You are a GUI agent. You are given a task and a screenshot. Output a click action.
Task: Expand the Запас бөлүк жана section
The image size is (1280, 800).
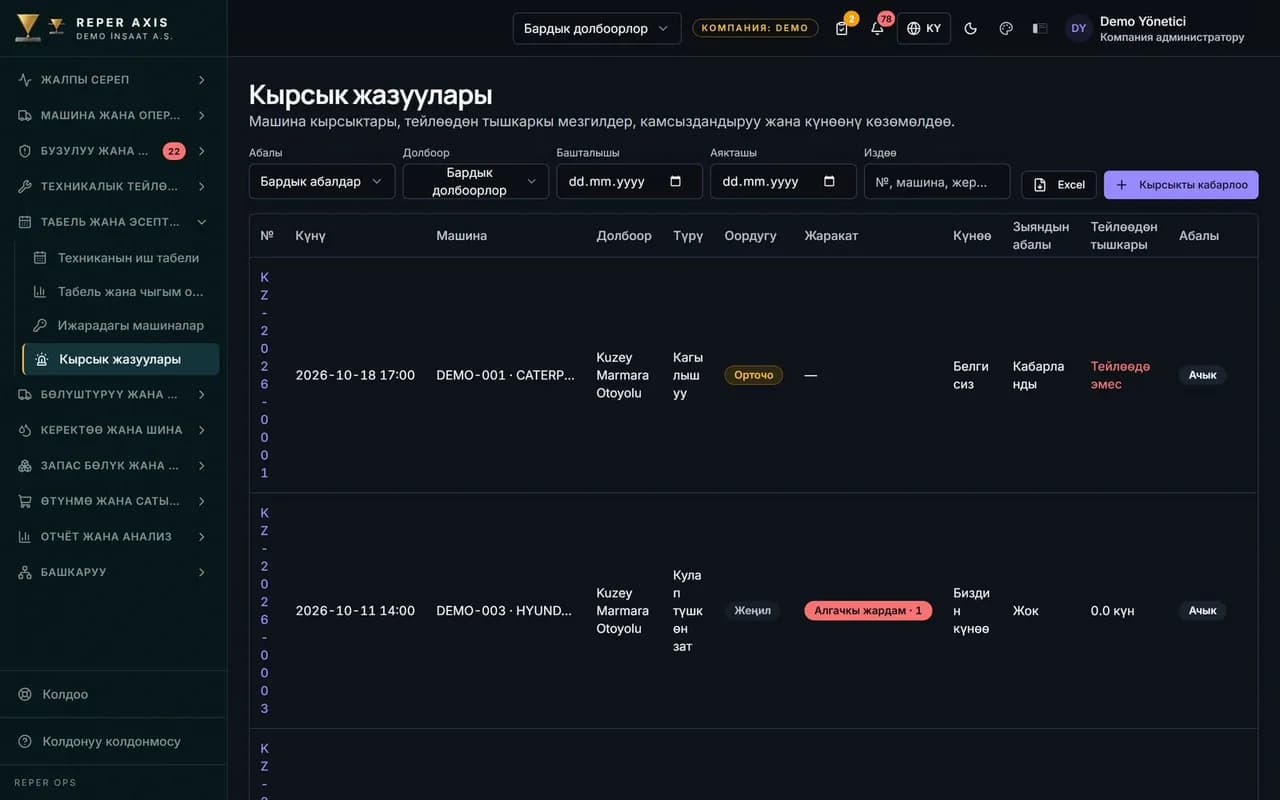(x=113, y=466)
